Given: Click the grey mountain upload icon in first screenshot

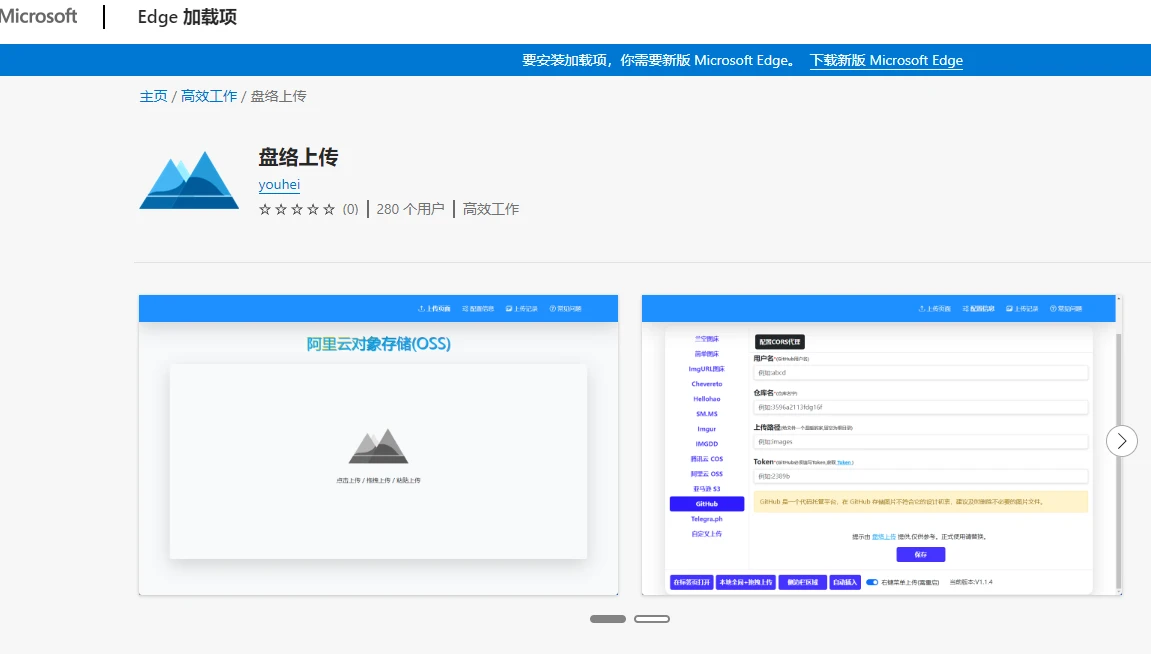Looking at the screenshot, I should tap(378, 447).
